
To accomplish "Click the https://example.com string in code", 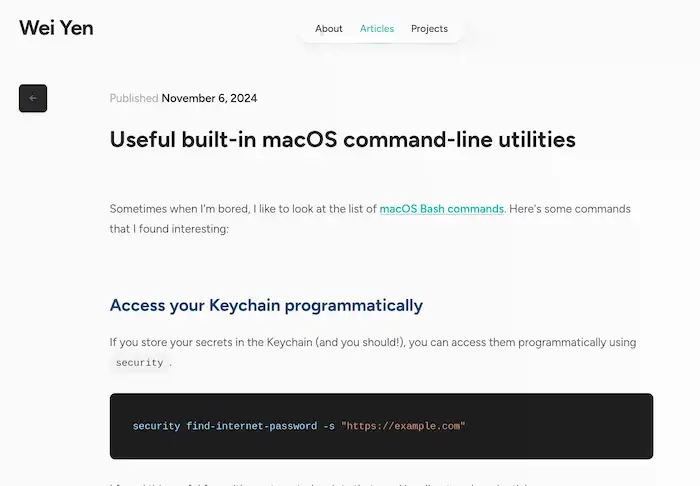I will 403,426.
